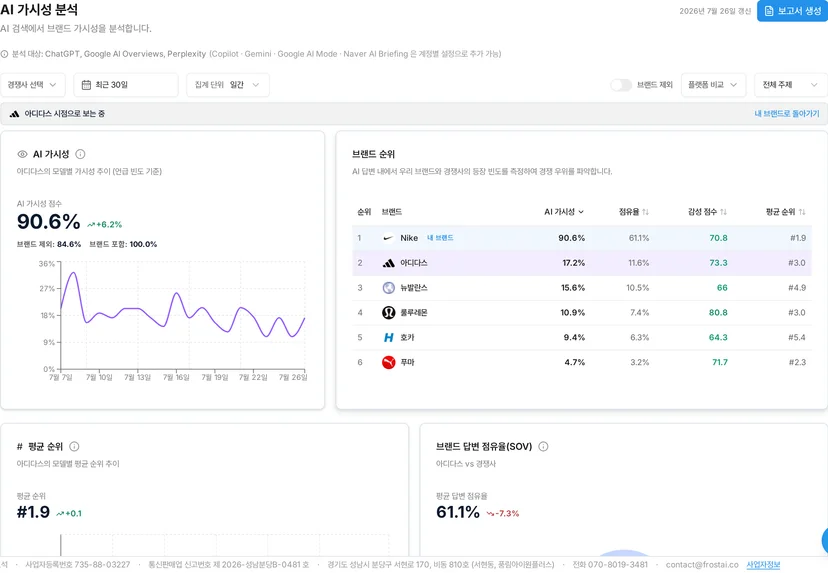Open the 경쟁사 선택 dropdown

(33, 85)
